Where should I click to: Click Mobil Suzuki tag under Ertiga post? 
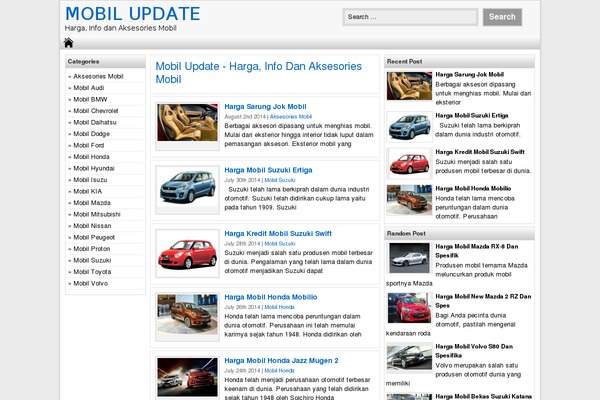pyautogui.click(x=280, y=180)
